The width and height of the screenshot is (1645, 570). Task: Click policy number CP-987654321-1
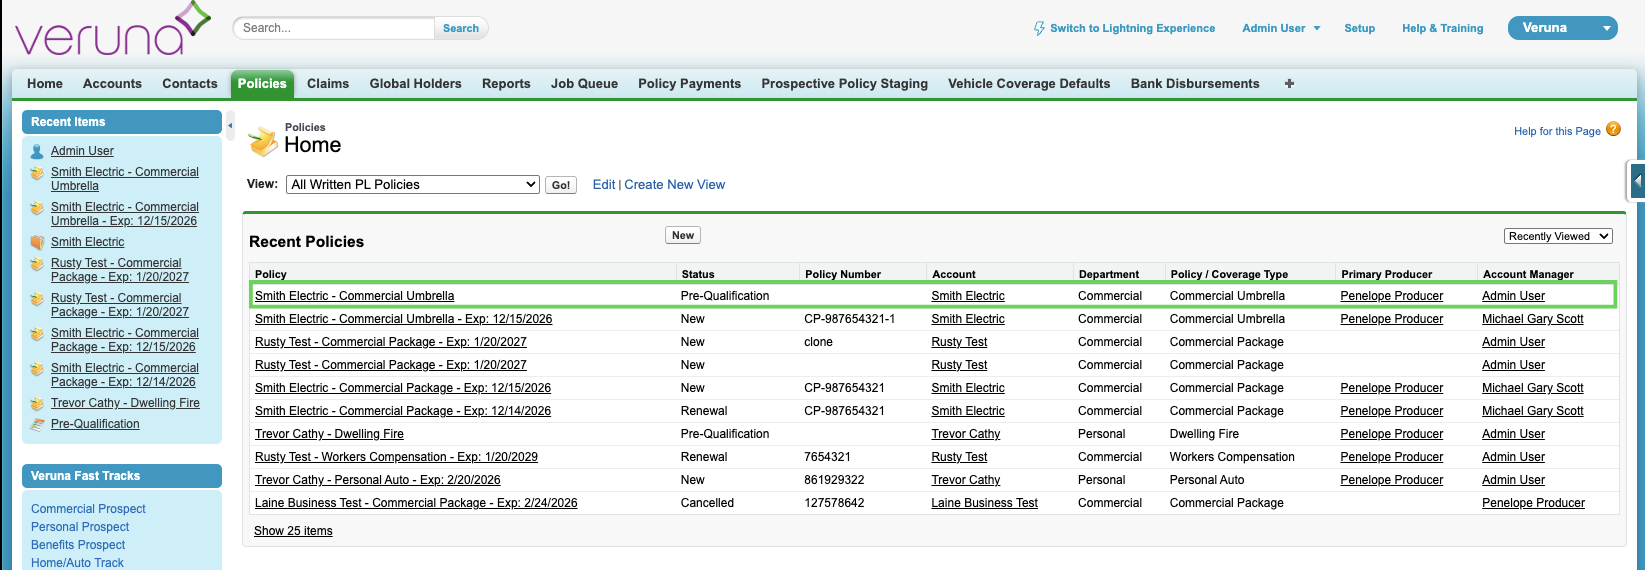[850, 319]
